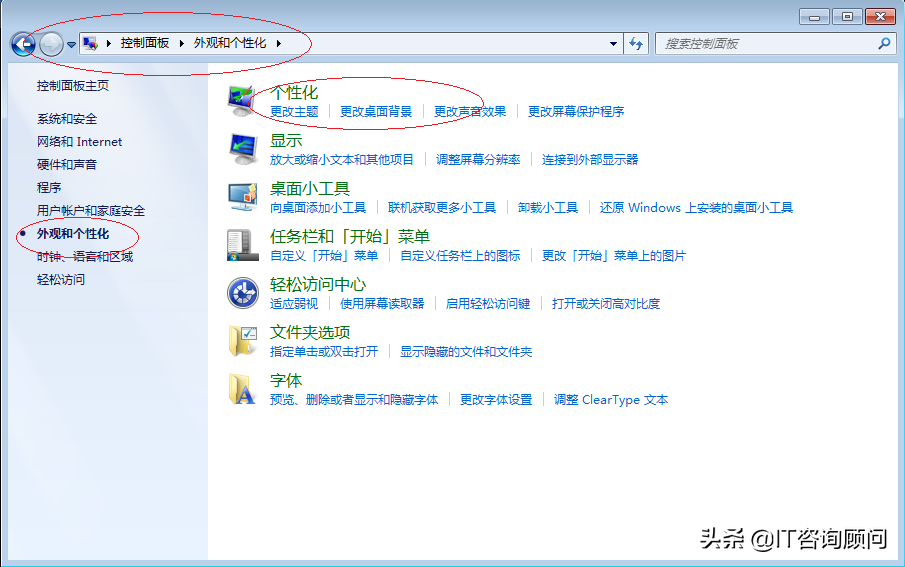Image resolution: width=905 pixels, height=567 pixels.
Task: Click the 字体 folder icon
Action: (x=242, y=389)
